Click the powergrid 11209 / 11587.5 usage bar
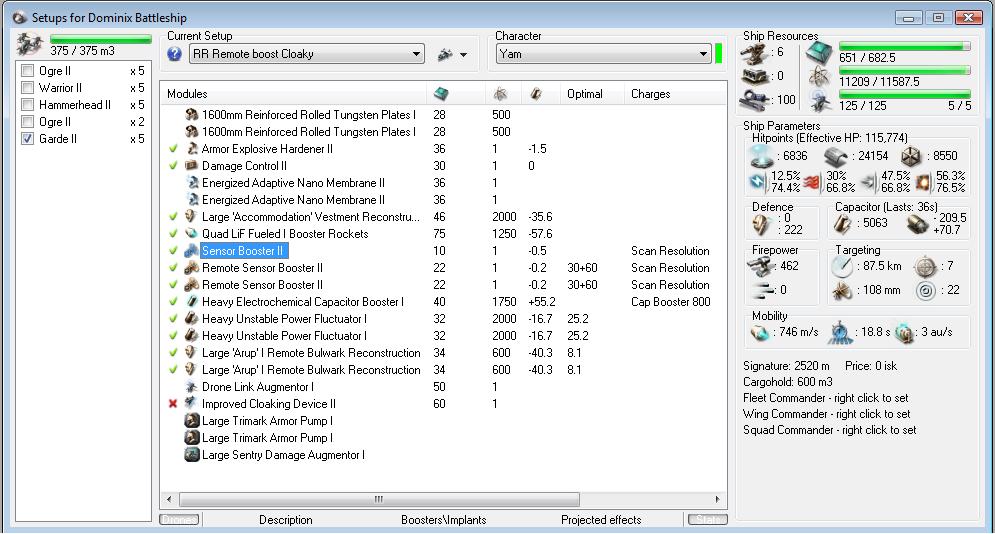The image size is (995, 534). tap(904, 70)
